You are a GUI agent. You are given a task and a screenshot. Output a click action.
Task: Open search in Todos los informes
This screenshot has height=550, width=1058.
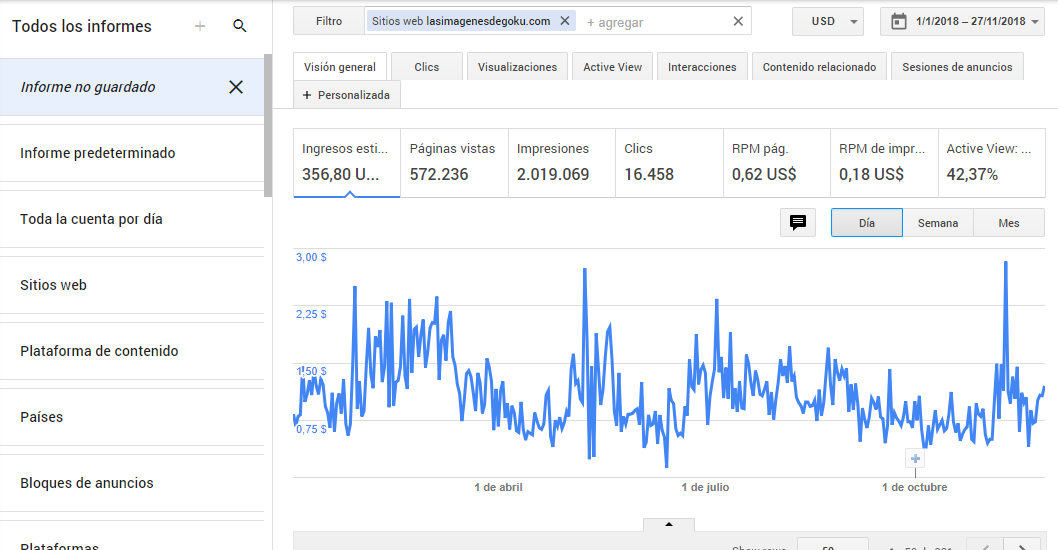point(240,26)
